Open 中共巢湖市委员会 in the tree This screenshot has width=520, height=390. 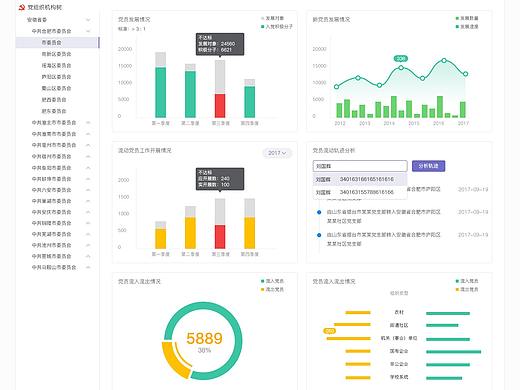tap(51, 201)
